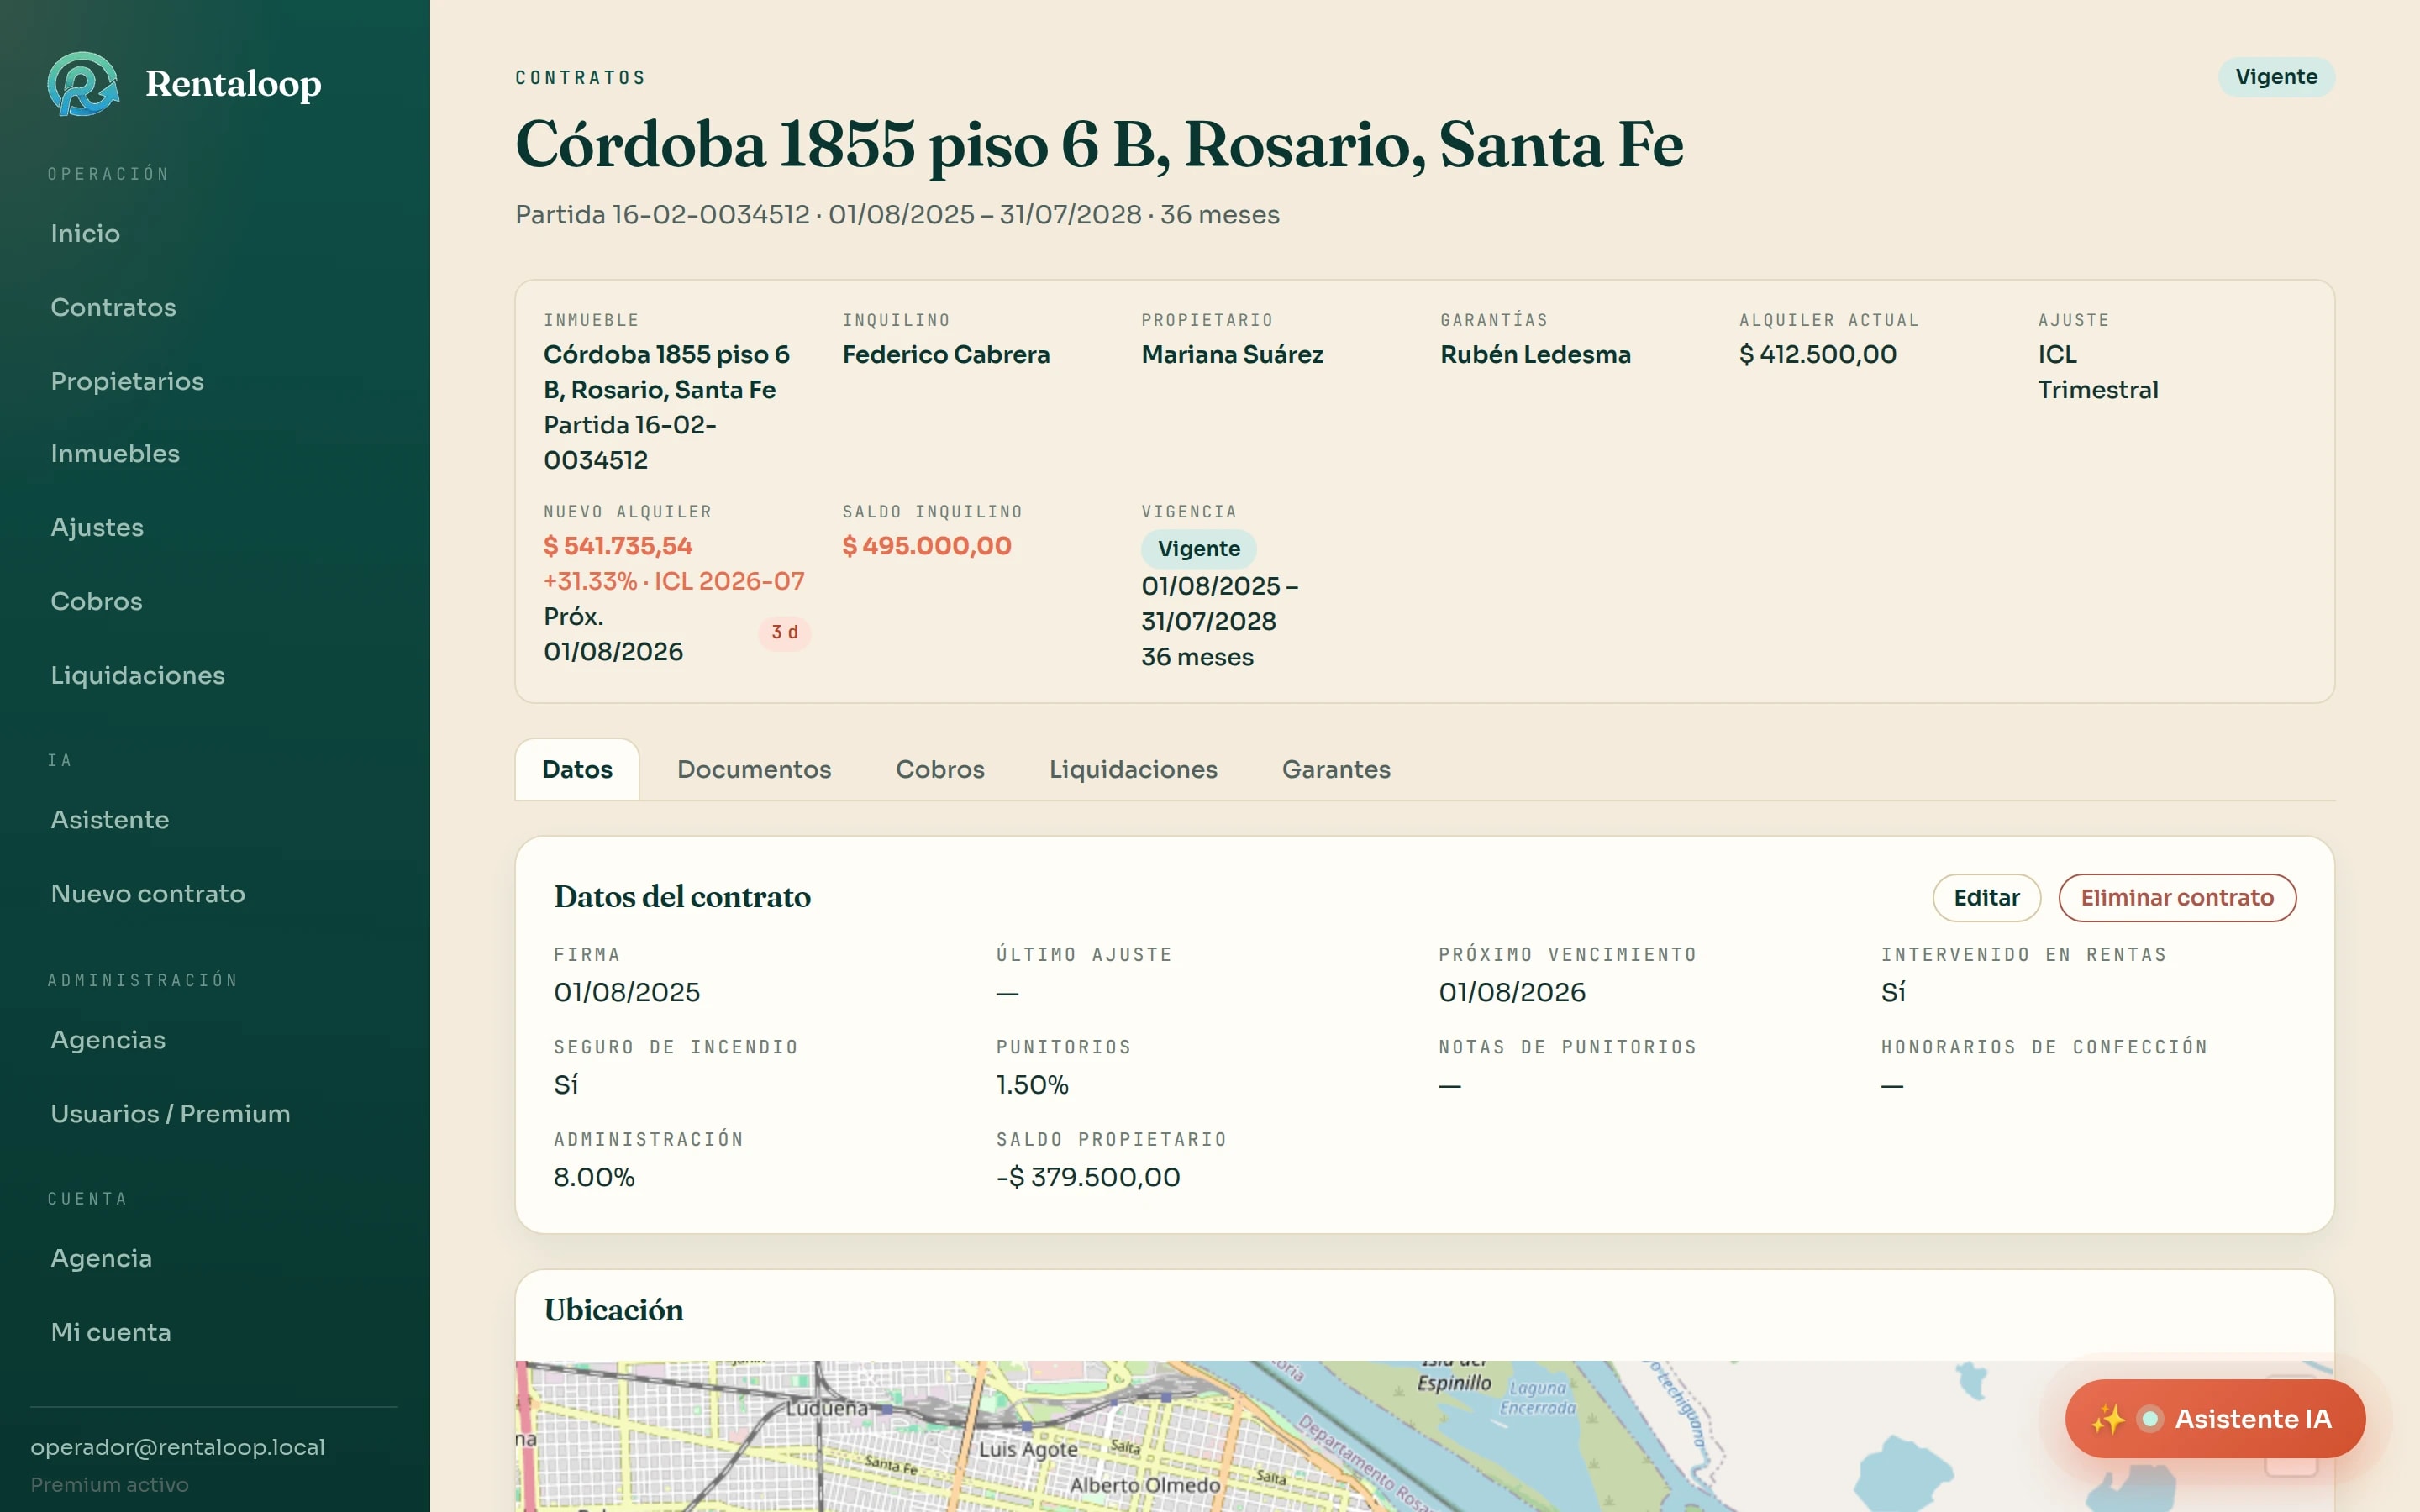Screen dimensions: 2420x1512
Task: Click the Ubicación map
Action: tap(1424, 1436)
